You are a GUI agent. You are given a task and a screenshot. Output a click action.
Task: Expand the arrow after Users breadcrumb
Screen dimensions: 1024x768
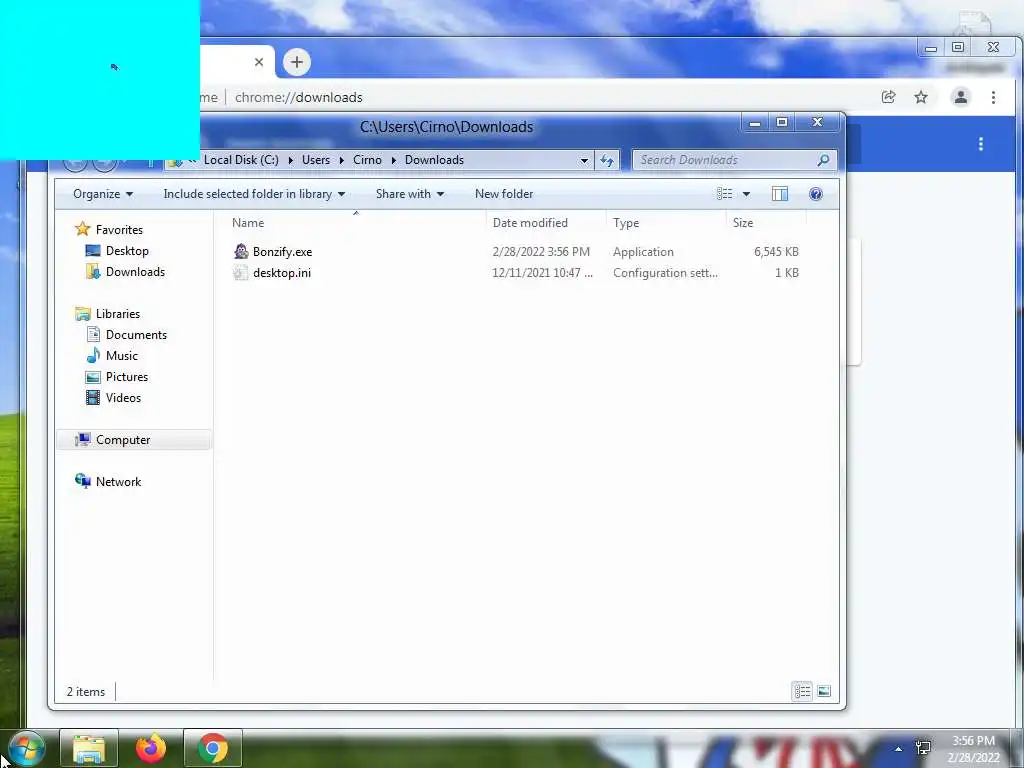click(342, 160)
